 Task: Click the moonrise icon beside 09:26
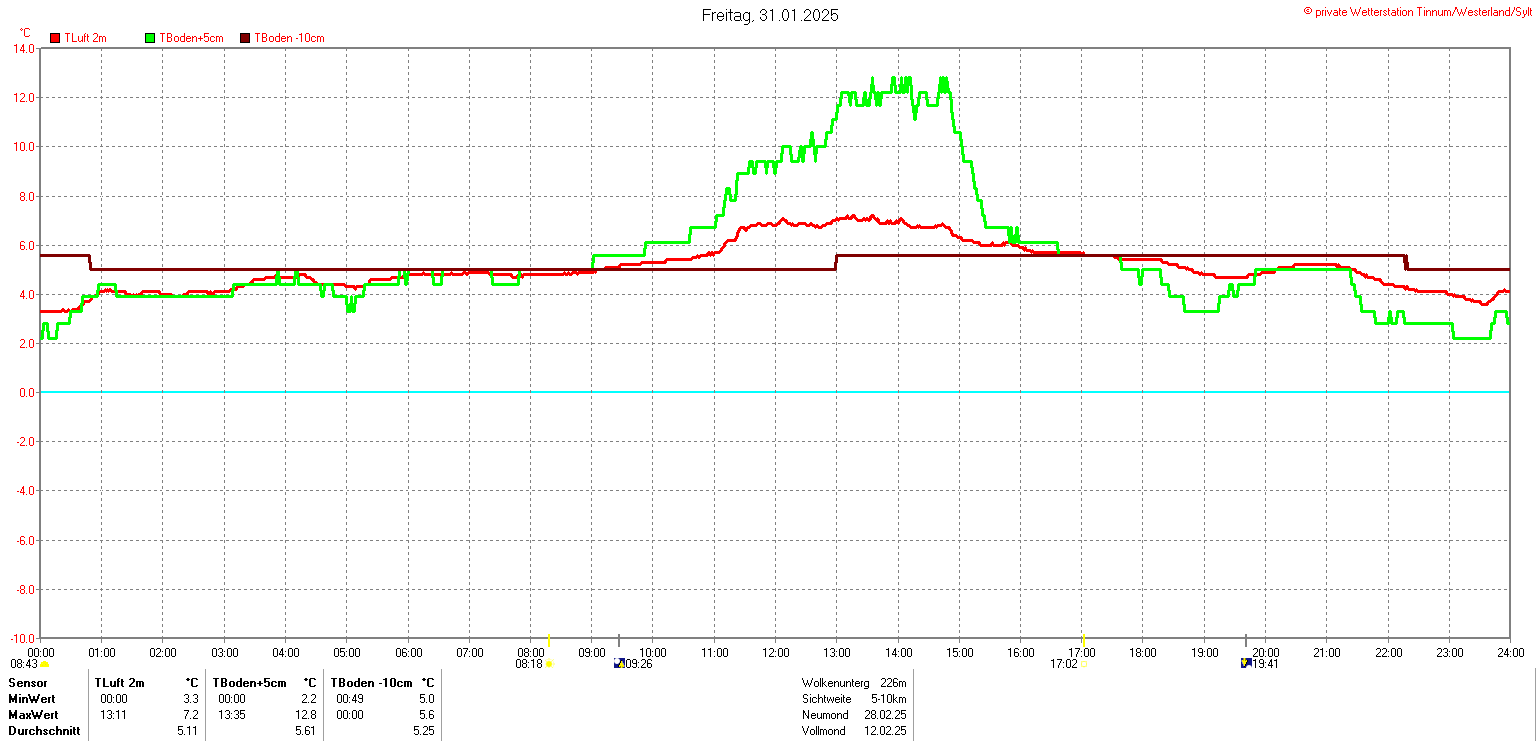click(618, 663)
